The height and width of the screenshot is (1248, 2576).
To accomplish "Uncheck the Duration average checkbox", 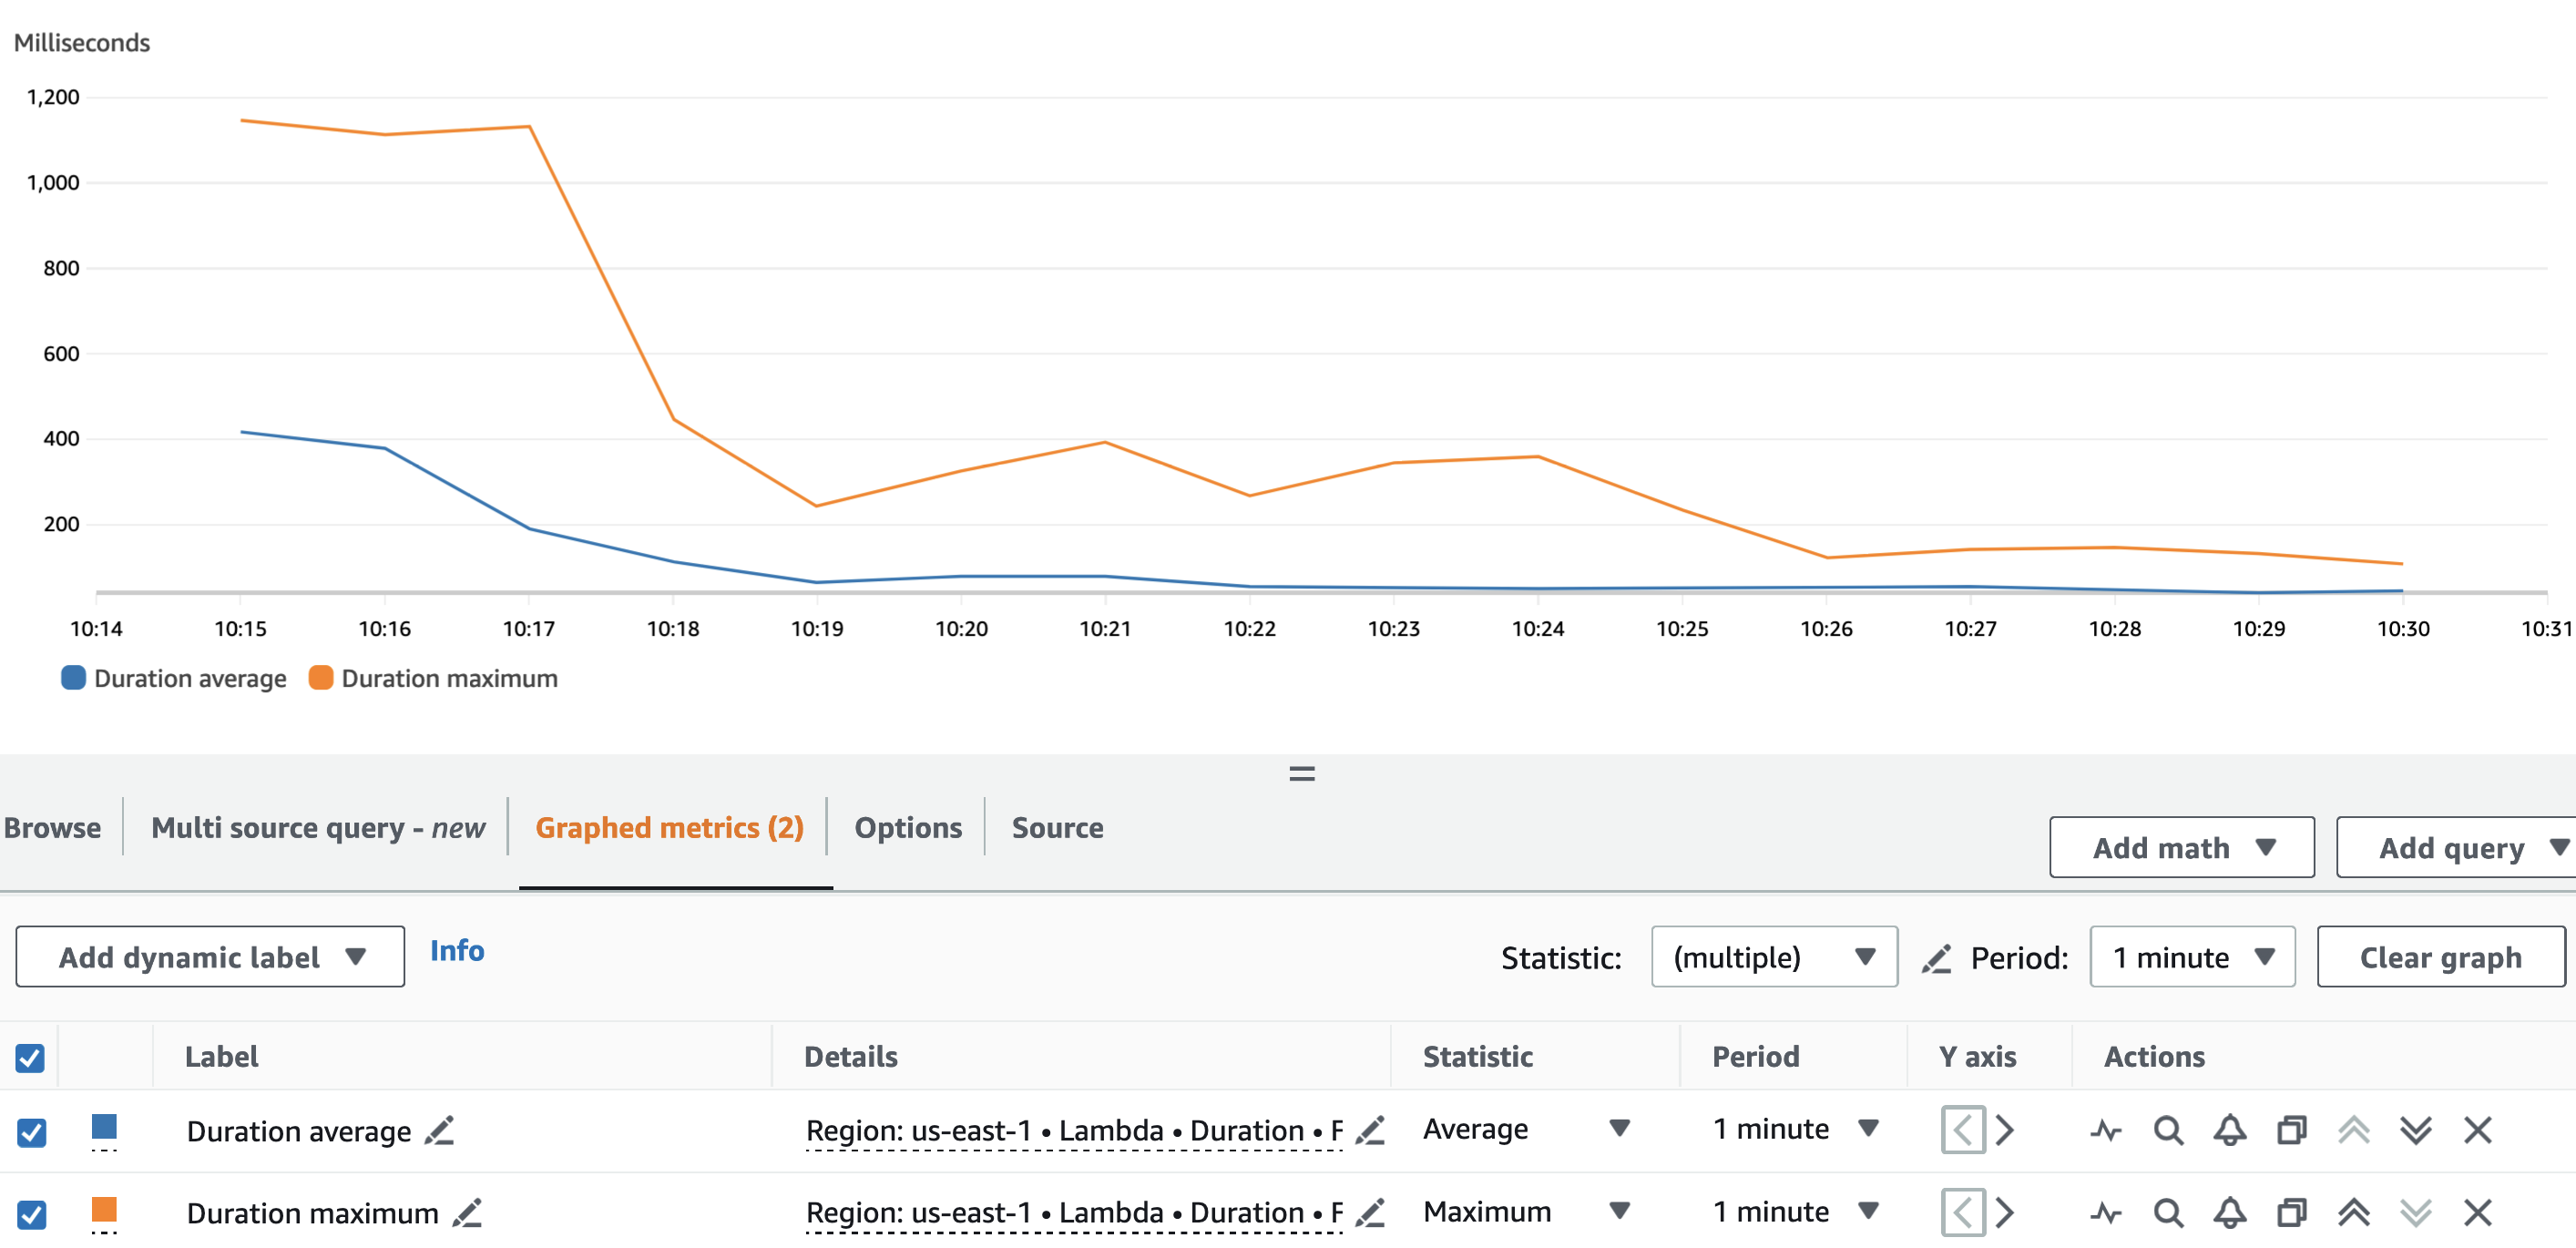I will coord(31,1132).
